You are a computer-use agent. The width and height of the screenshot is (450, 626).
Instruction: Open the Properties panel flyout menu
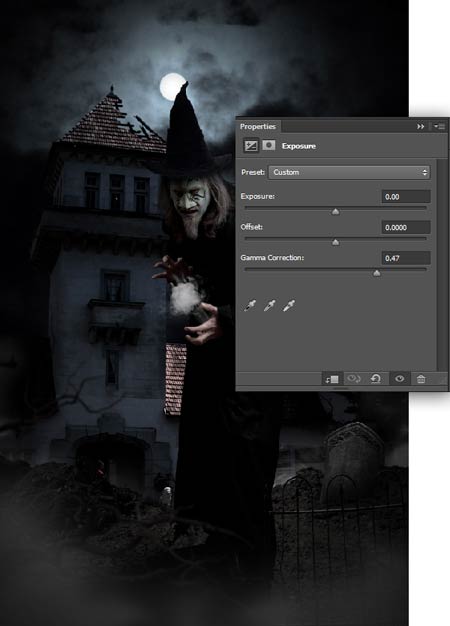[x=439, y=127]
